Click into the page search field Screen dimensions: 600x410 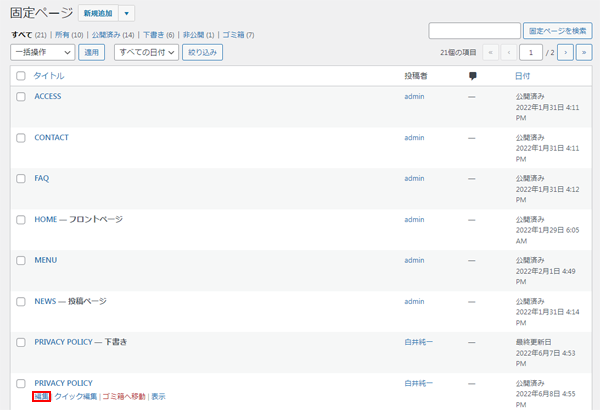click(473, 31)
